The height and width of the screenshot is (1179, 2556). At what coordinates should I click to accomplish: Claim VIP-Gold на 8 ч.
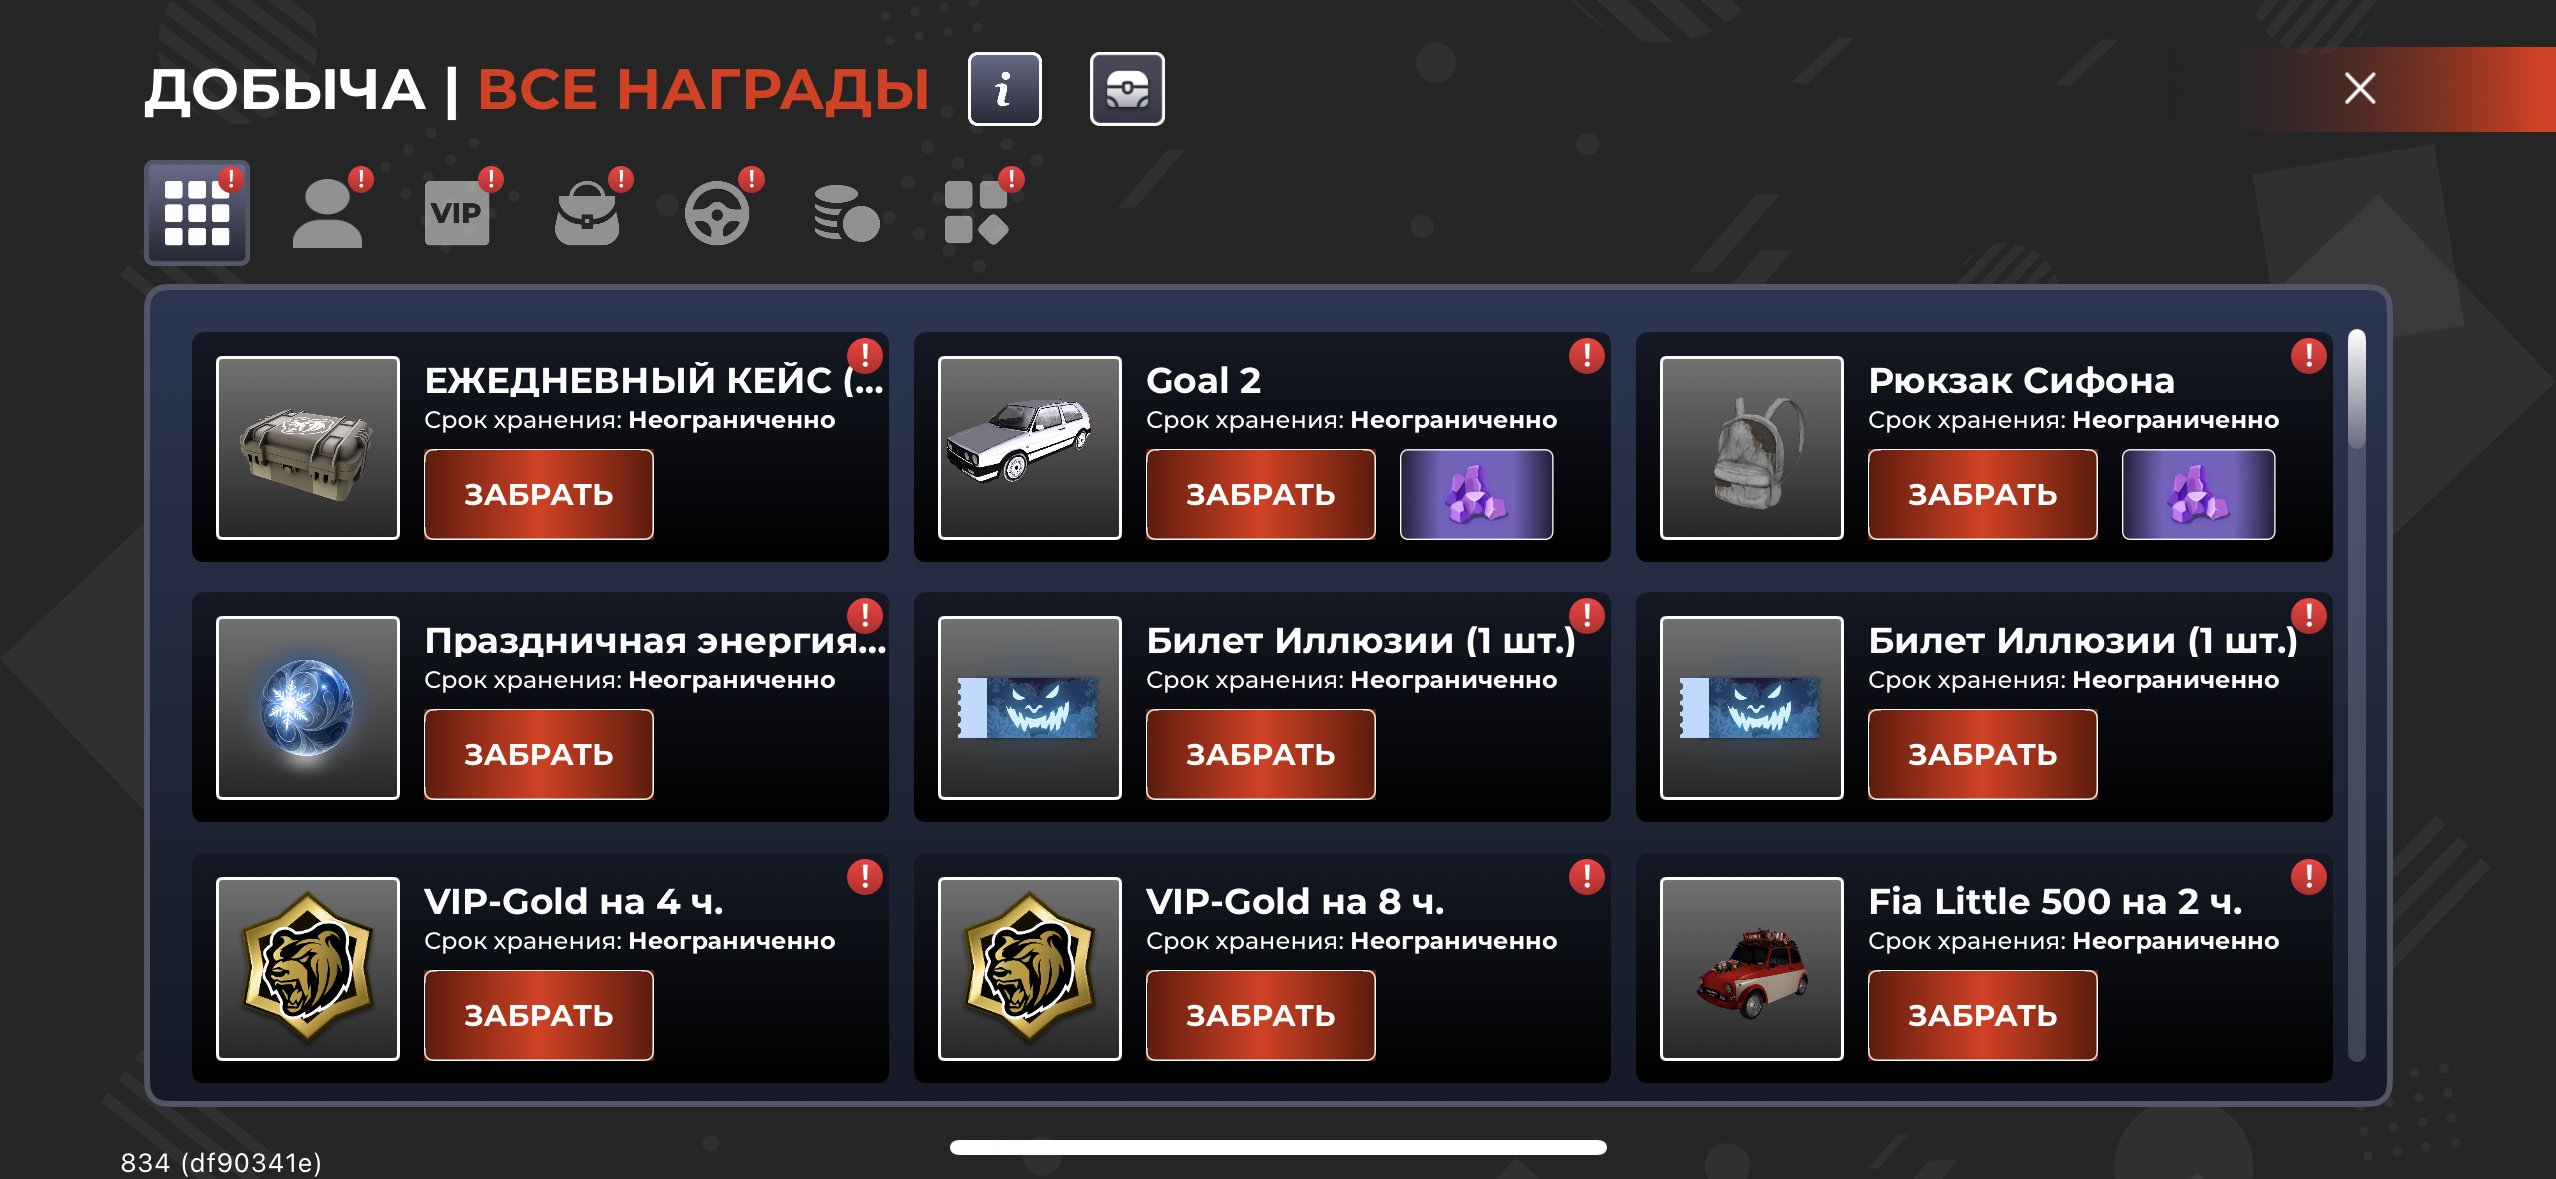1261,1015
